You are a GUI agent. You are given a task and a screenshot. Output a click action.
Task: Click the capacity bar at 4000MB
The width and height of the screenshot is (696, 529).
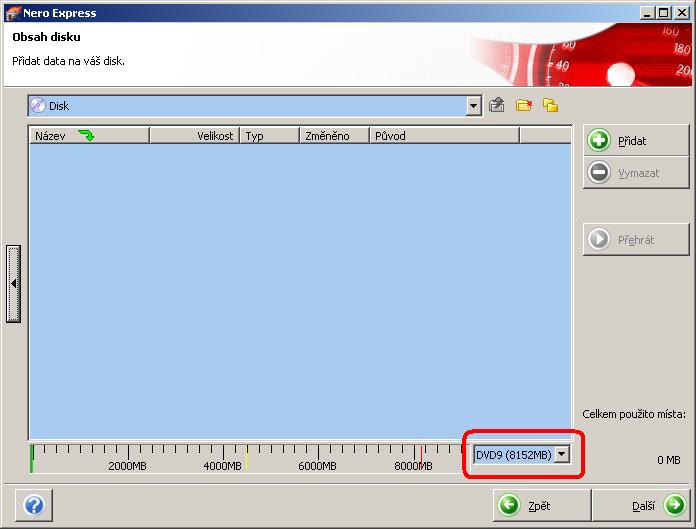(x=223, y=466)
